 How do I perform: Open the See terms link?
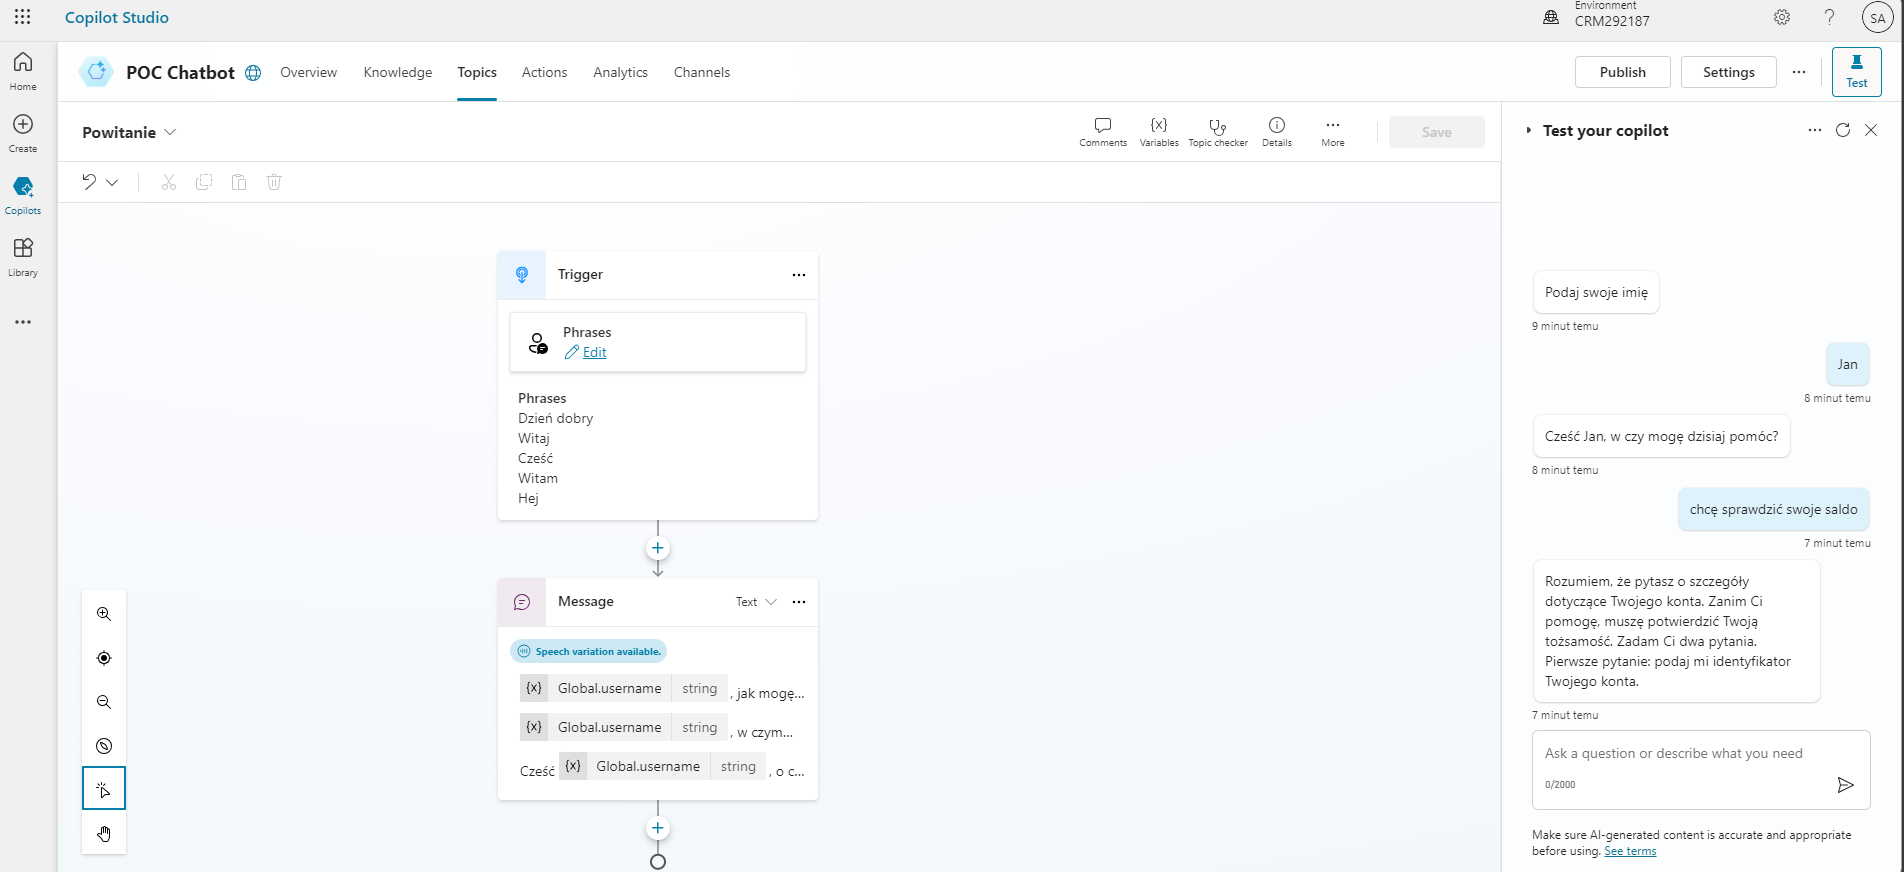1630,851
